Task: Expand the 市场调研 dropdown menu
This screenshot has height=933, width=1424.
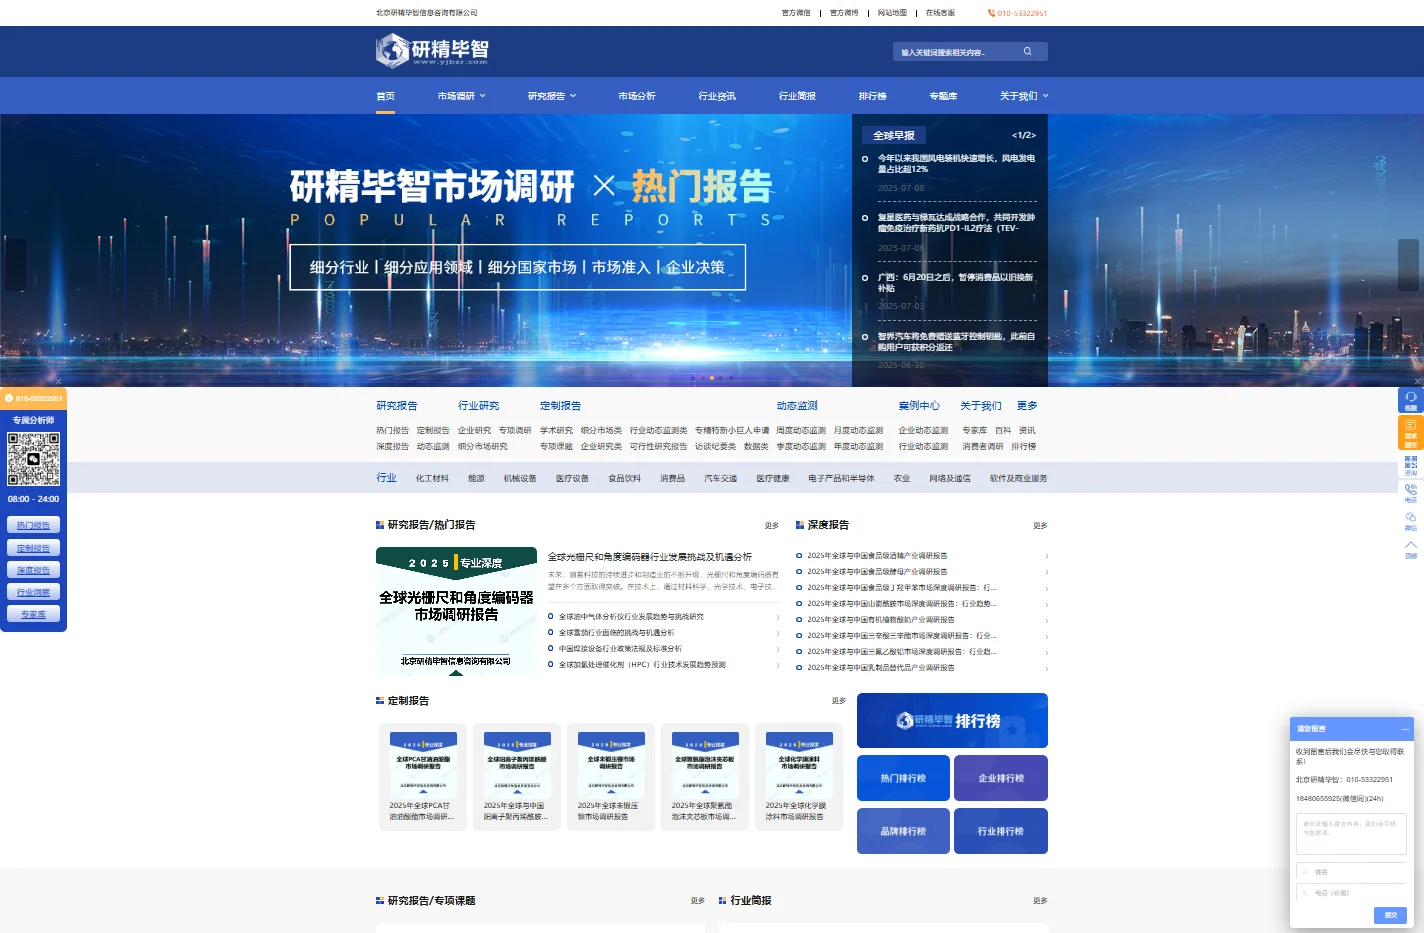Action: click(461, 96)
